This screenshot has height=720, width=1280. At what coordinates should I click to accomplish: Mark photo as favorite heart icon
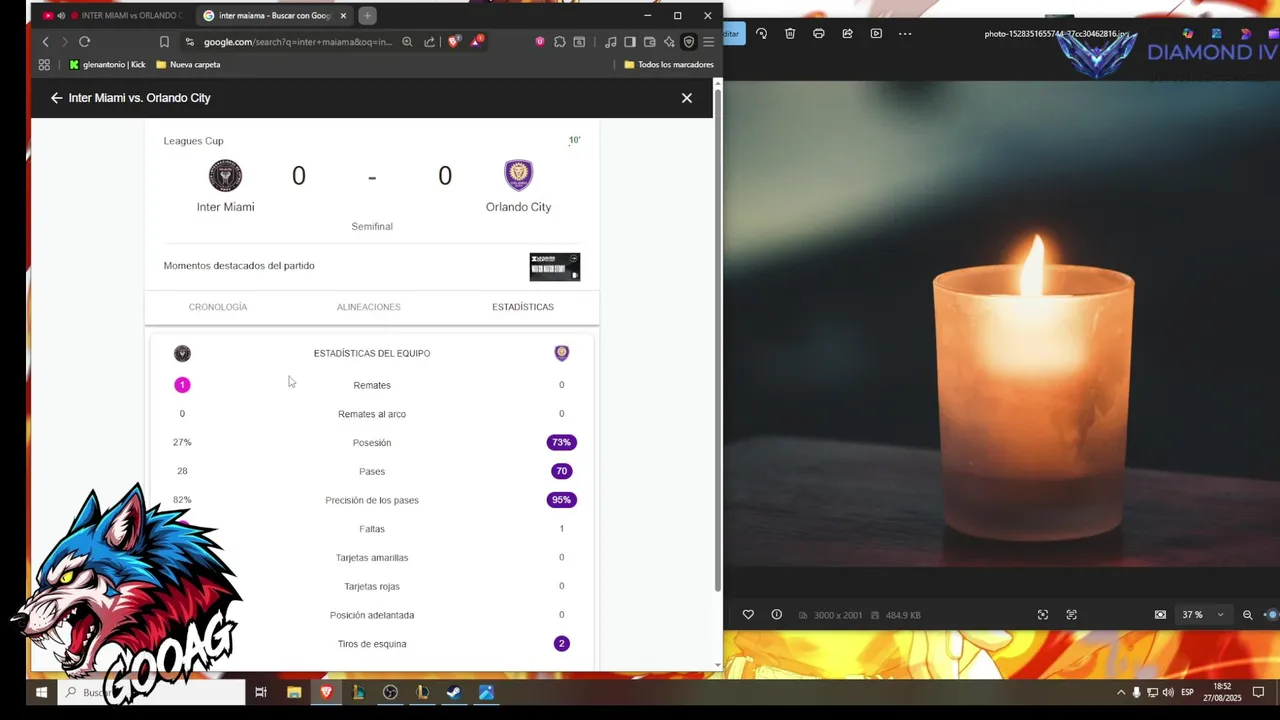pos(748,615)
